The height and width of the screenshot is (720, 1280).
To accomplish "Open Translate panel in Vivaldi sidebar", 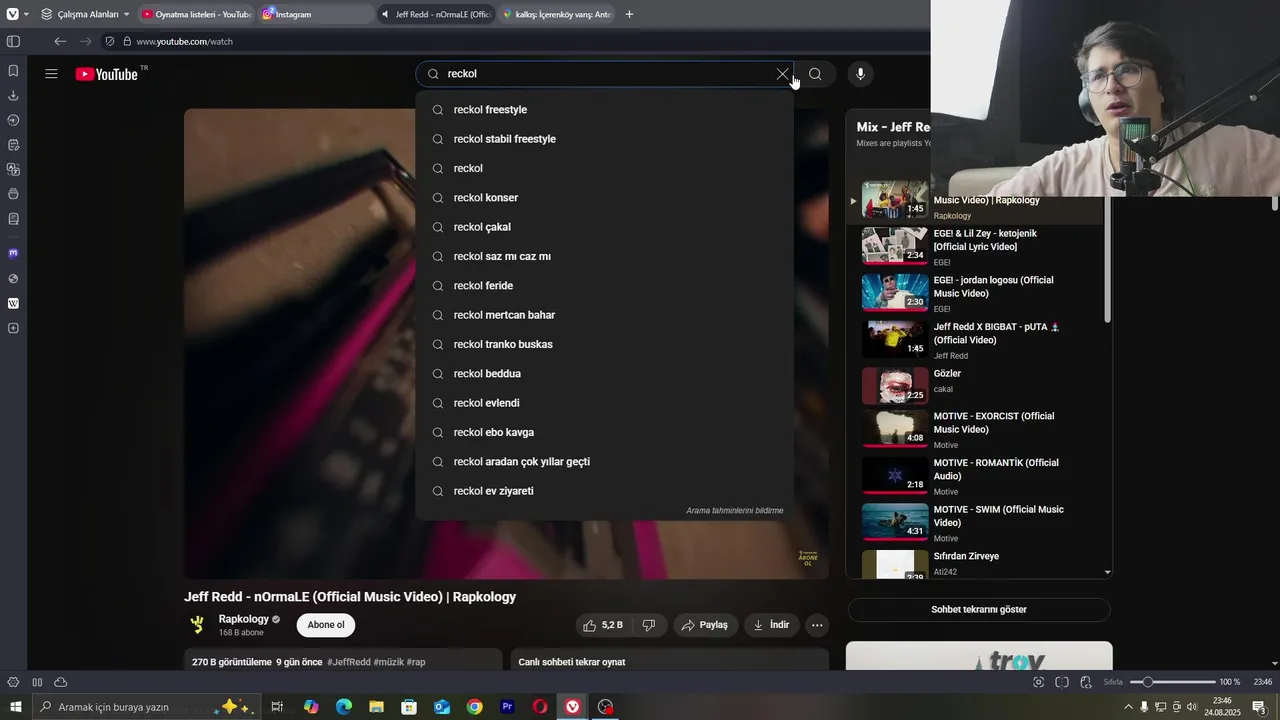I will [x=13, y=169].
